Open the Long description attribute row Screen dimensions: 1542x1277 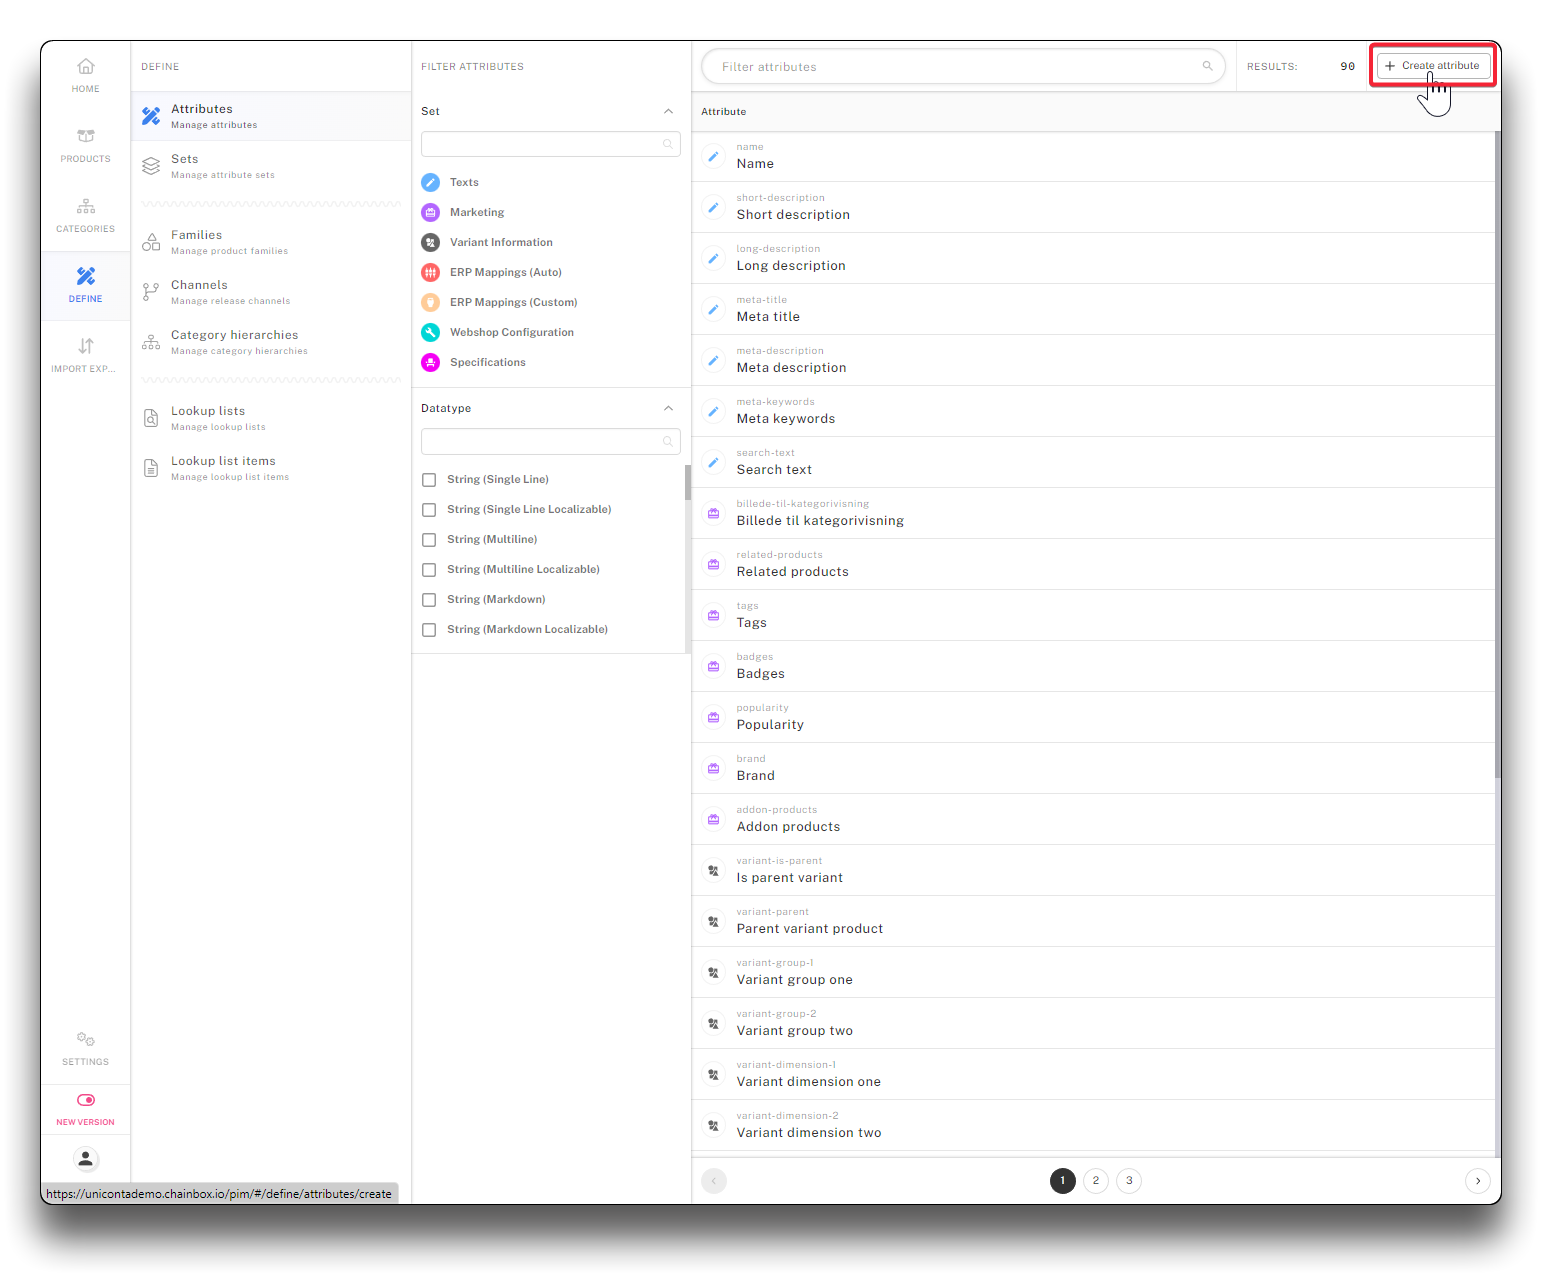point(1094,258)
